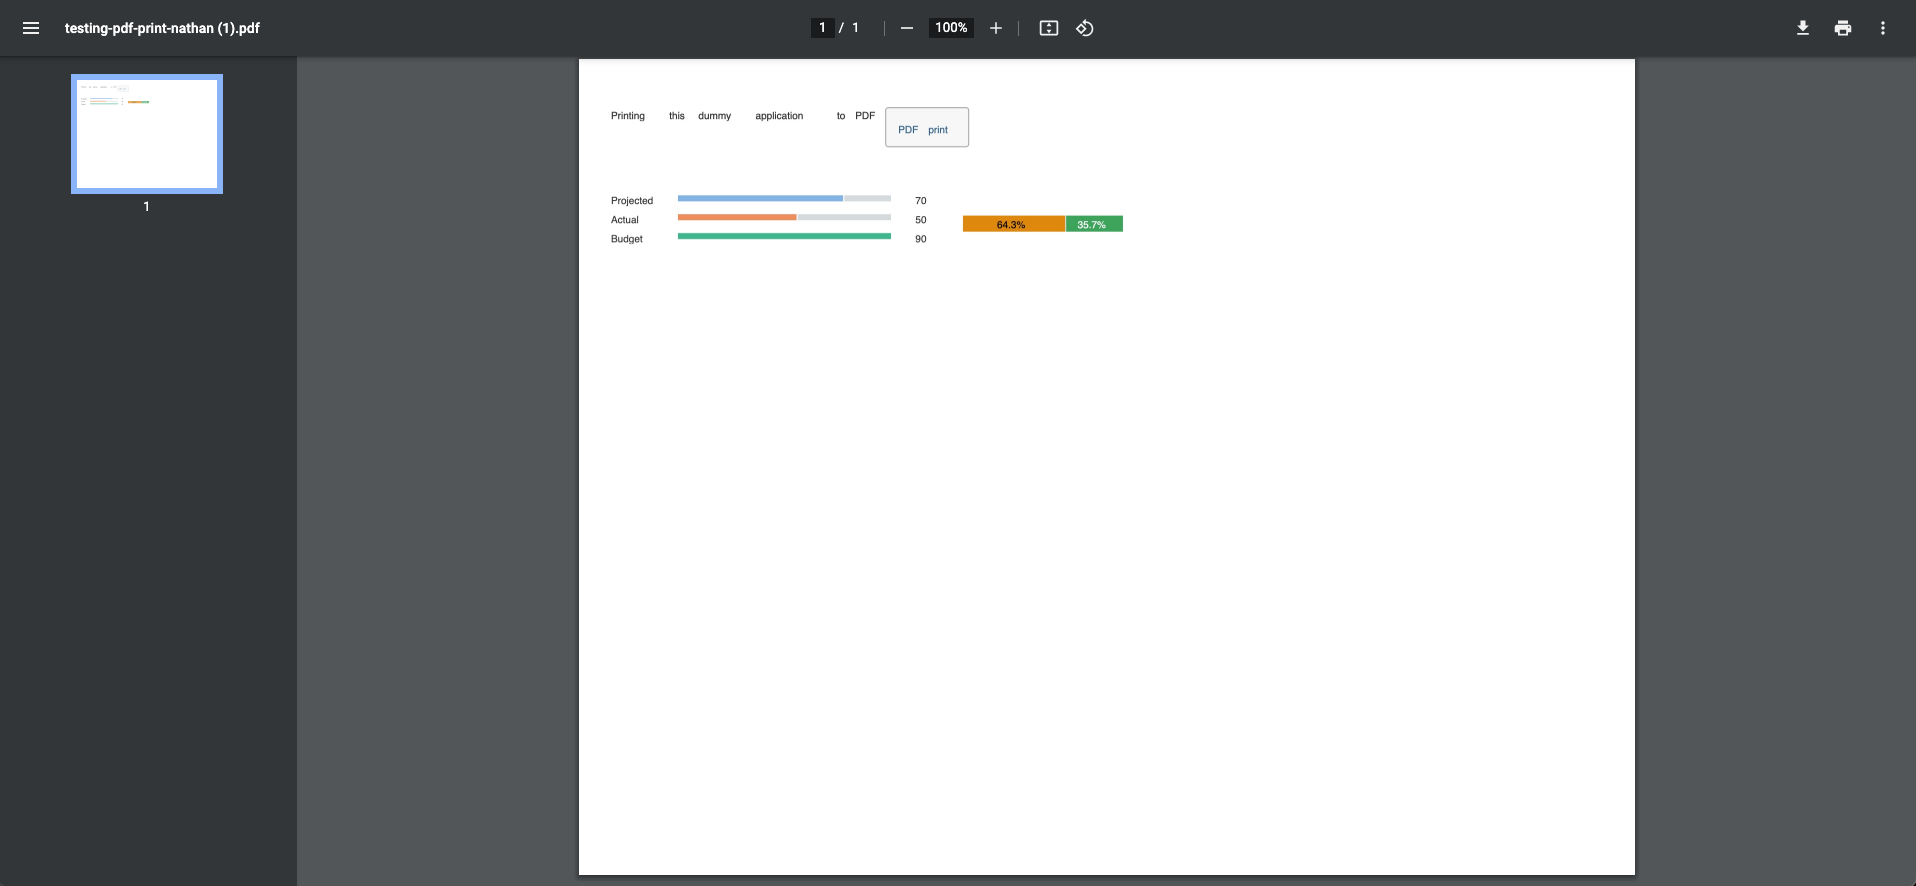Click the 100% zoom level field

tap(951, 28)
